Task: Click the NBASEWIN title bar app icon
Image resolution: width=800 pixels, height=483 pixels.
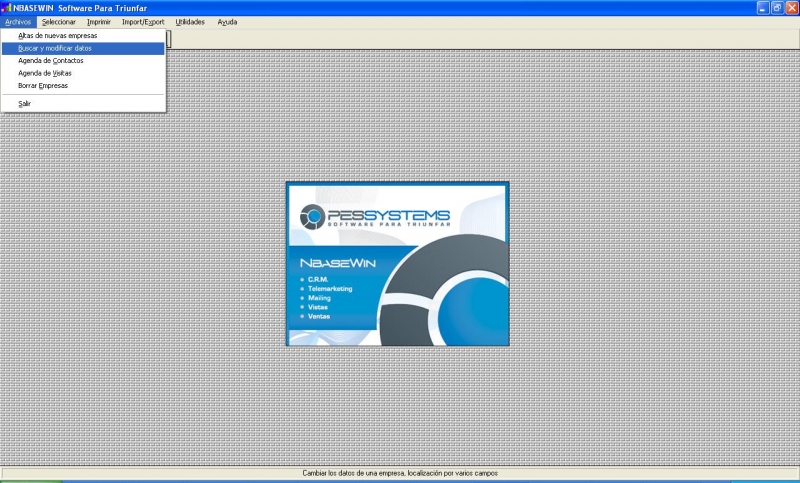Action: coord(6,8)
